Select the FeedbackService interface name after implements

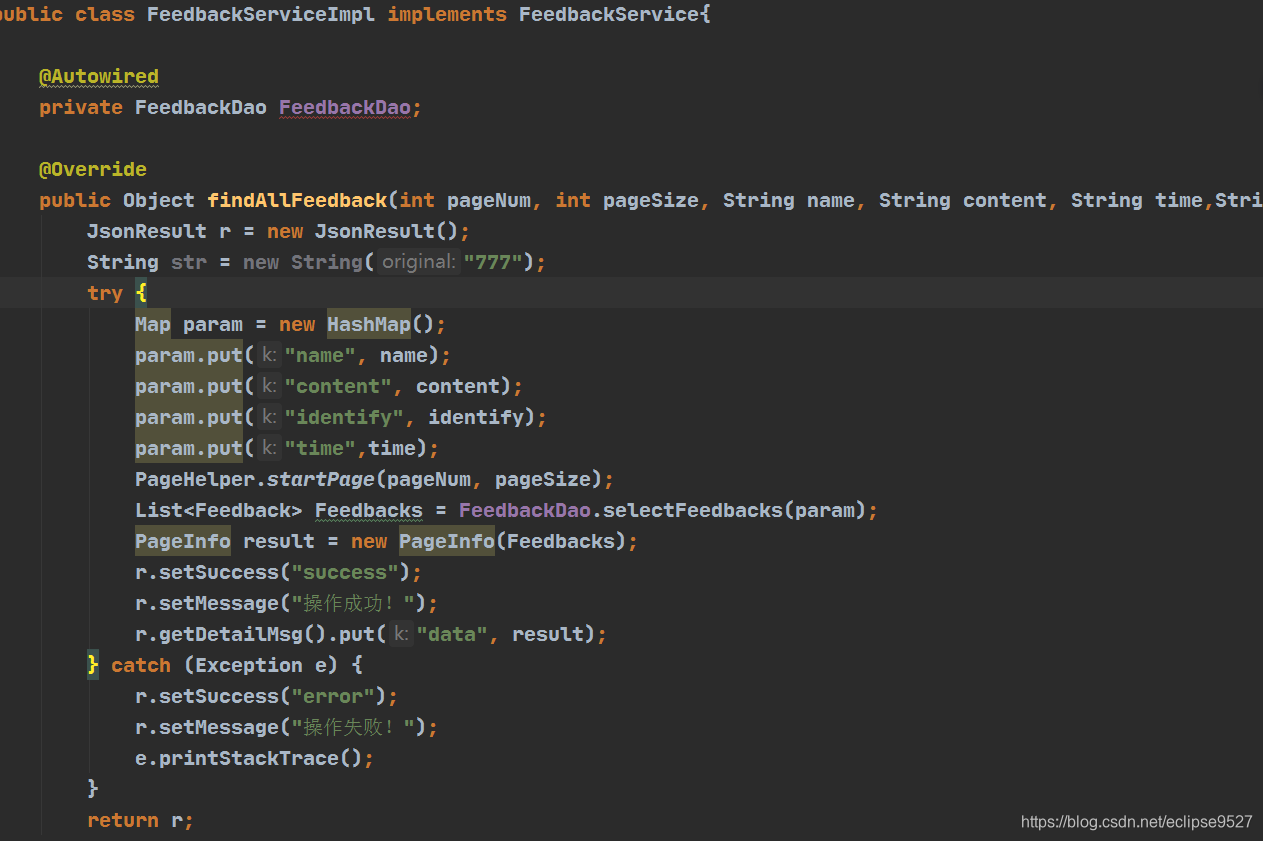[x=609, y=14]
